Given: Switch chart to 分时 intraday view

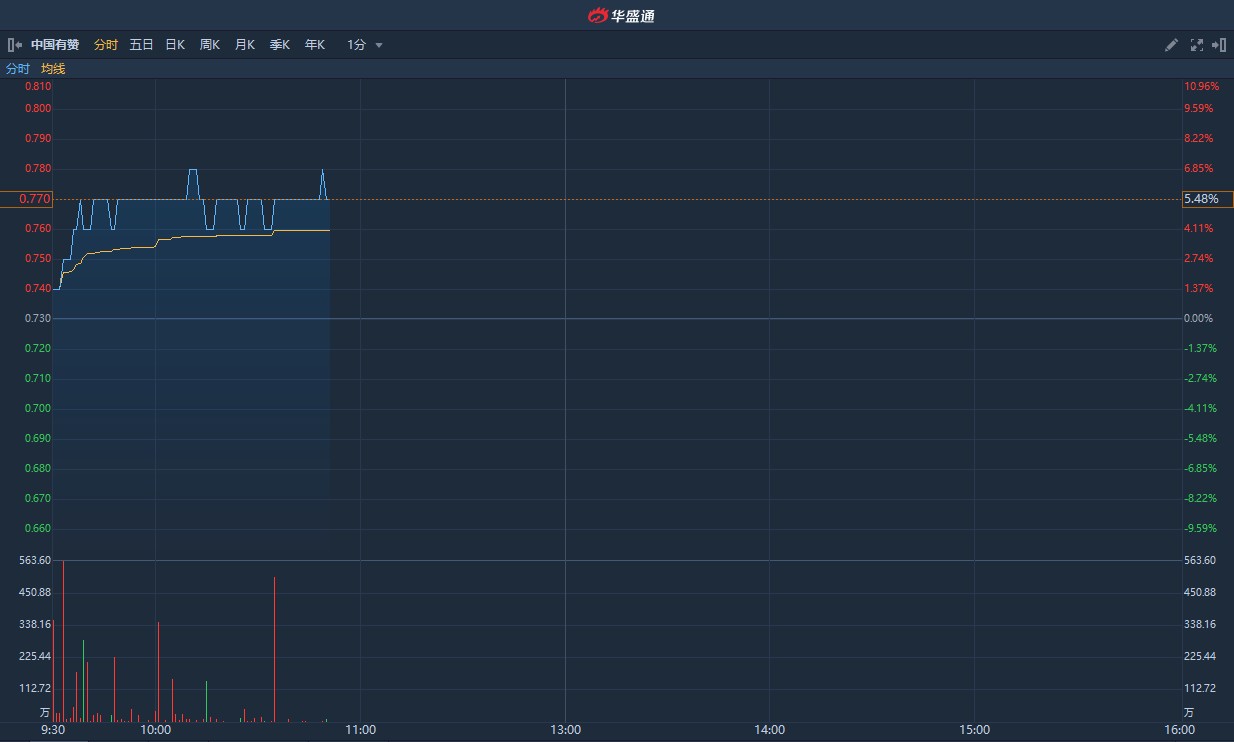Looking at the screenshot, I should pyautogui.click(x=104, y=45).
